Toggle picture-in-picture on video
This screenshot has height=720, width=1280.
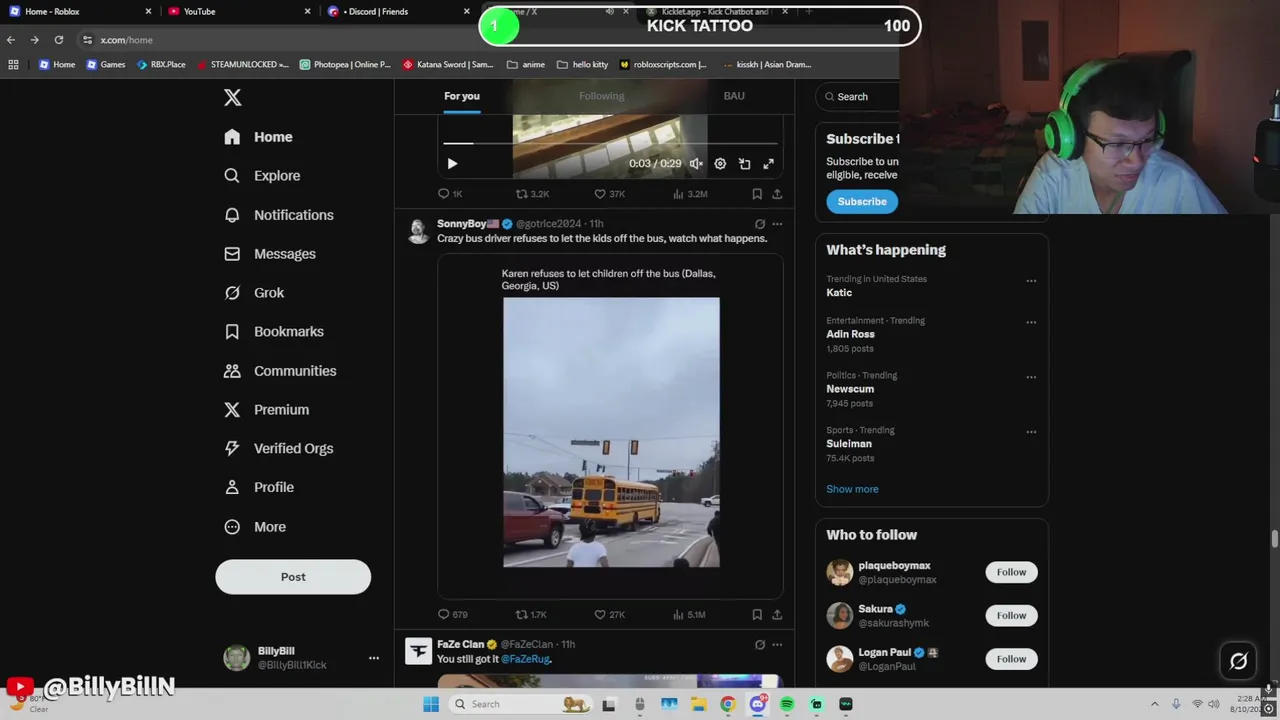[x=745, y=164]
